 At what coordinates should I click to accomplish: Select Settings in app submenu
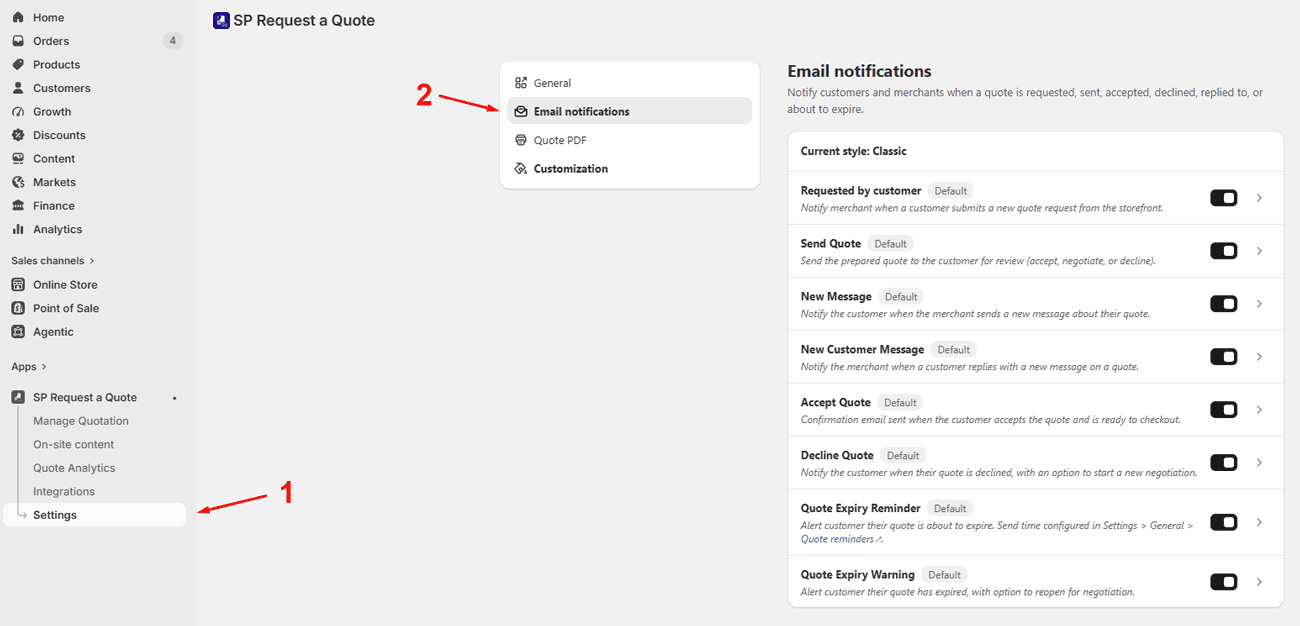point(95,515)
